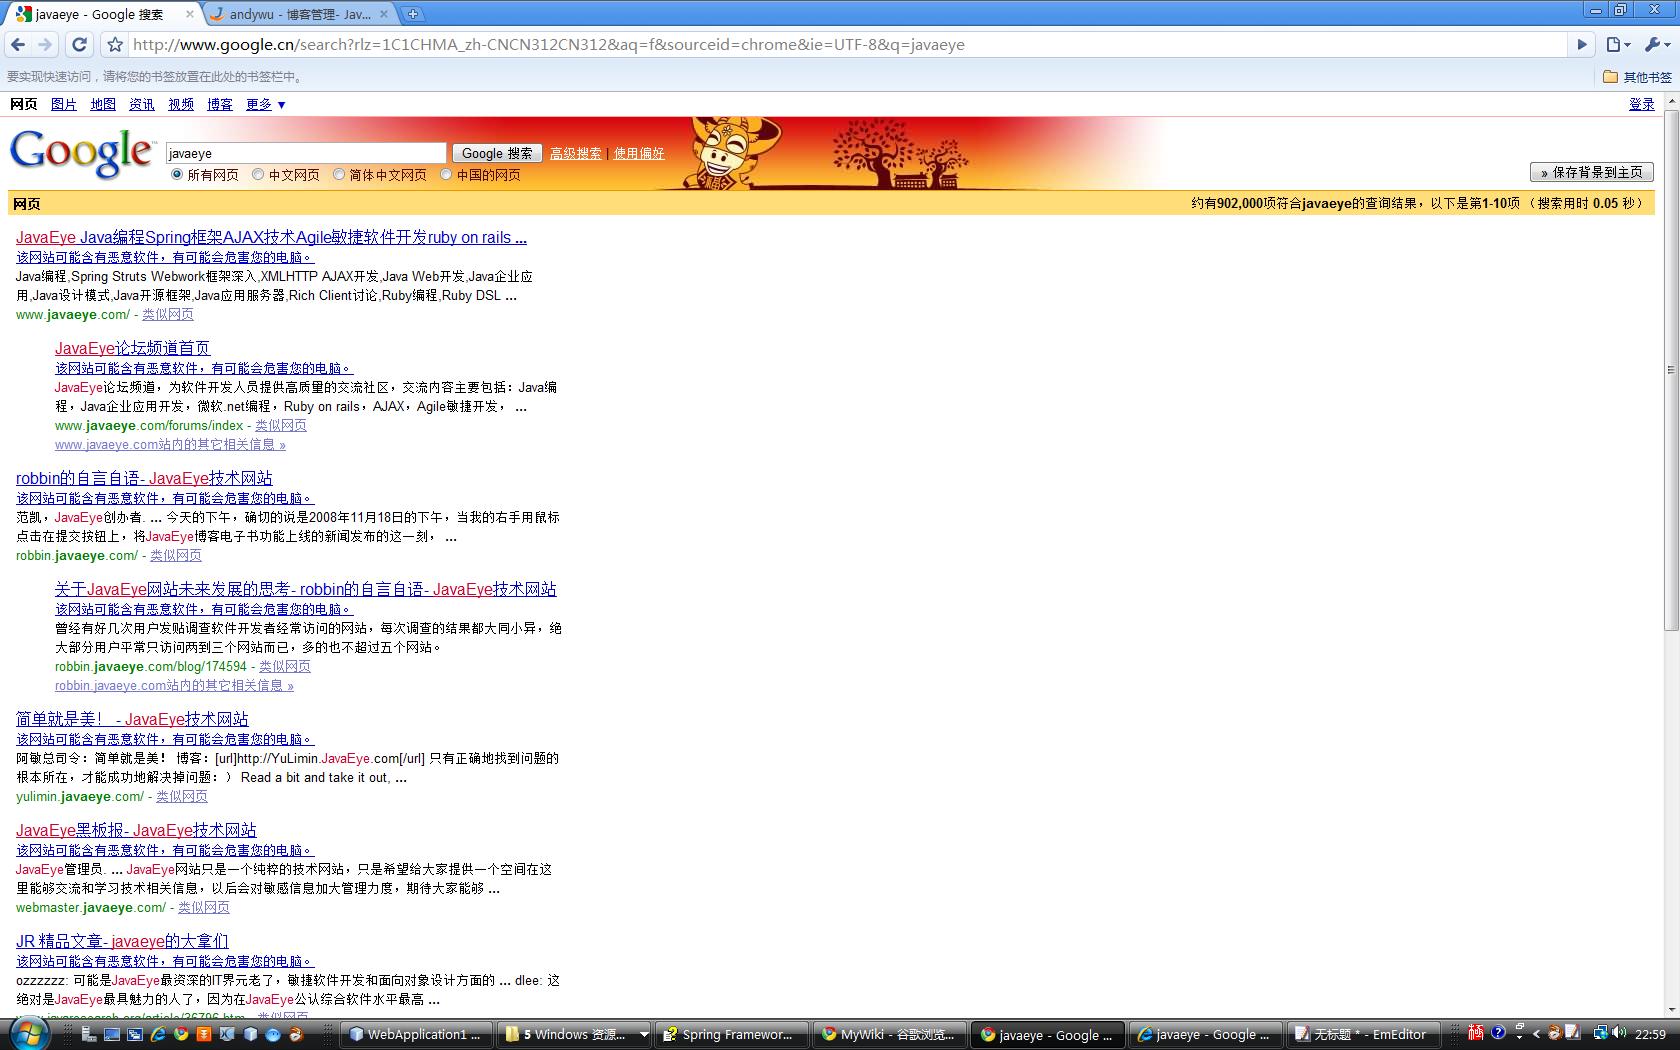Click 类似网页 next to www.javaeye.com/

point(168,314)
